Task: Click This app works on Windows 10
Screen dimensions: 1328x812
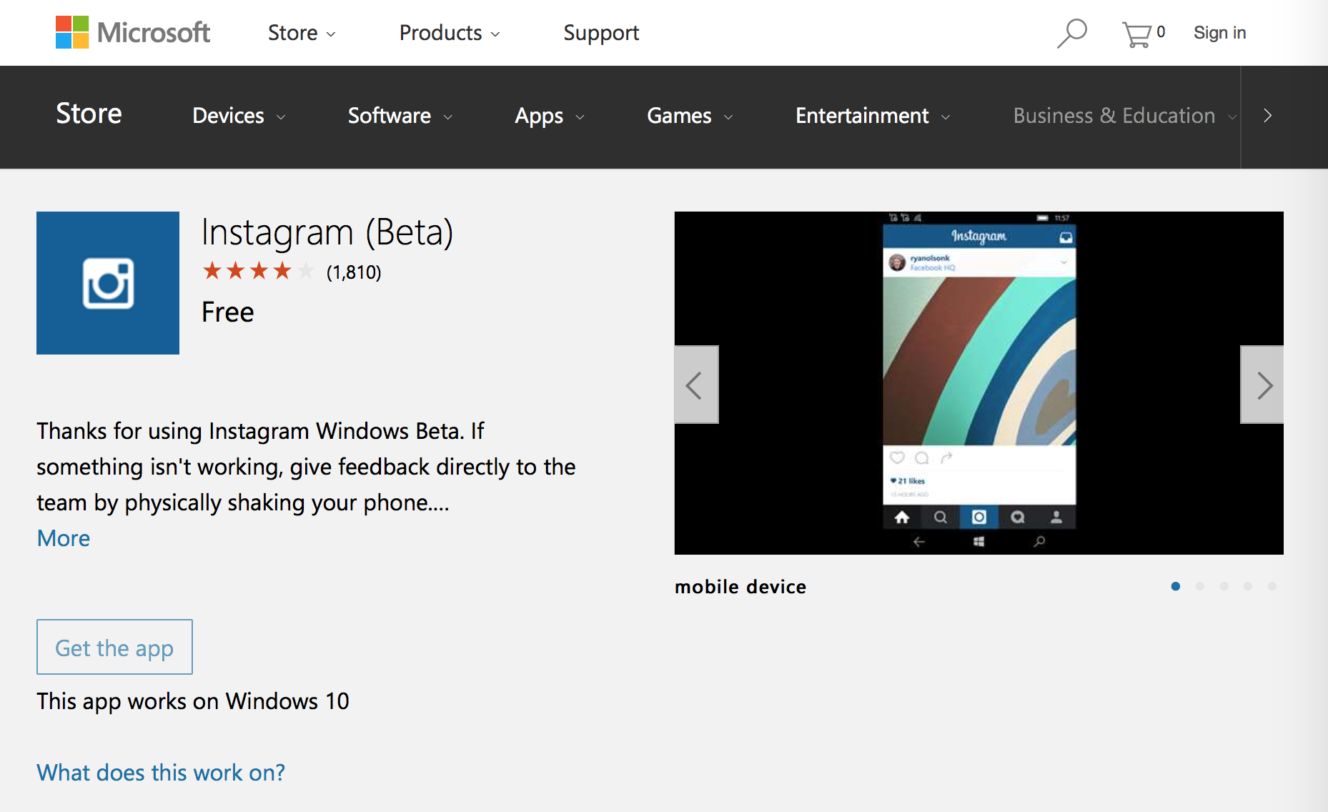Action: (193, 701)
